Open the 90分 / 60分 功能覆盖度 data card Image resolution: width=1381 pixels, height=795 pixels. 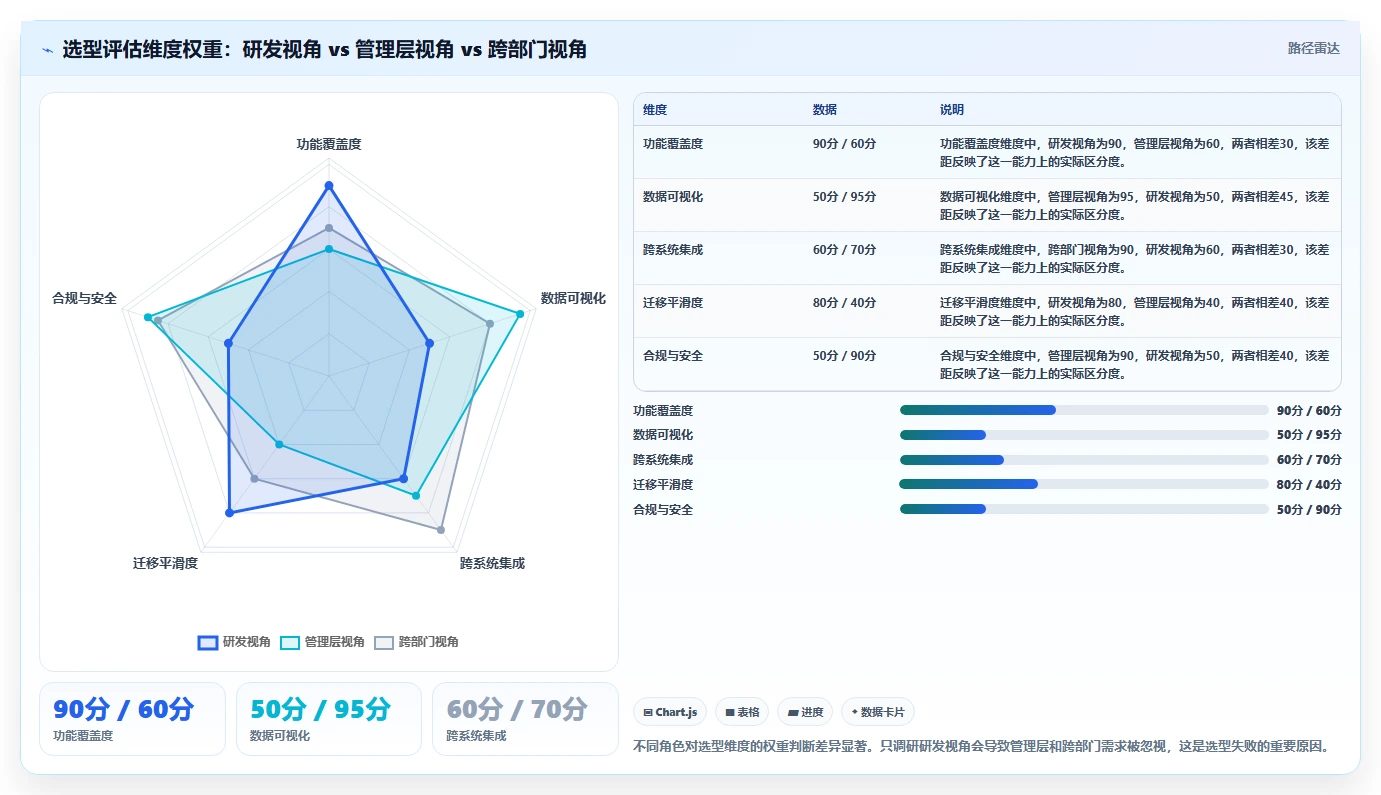(133, 718)
